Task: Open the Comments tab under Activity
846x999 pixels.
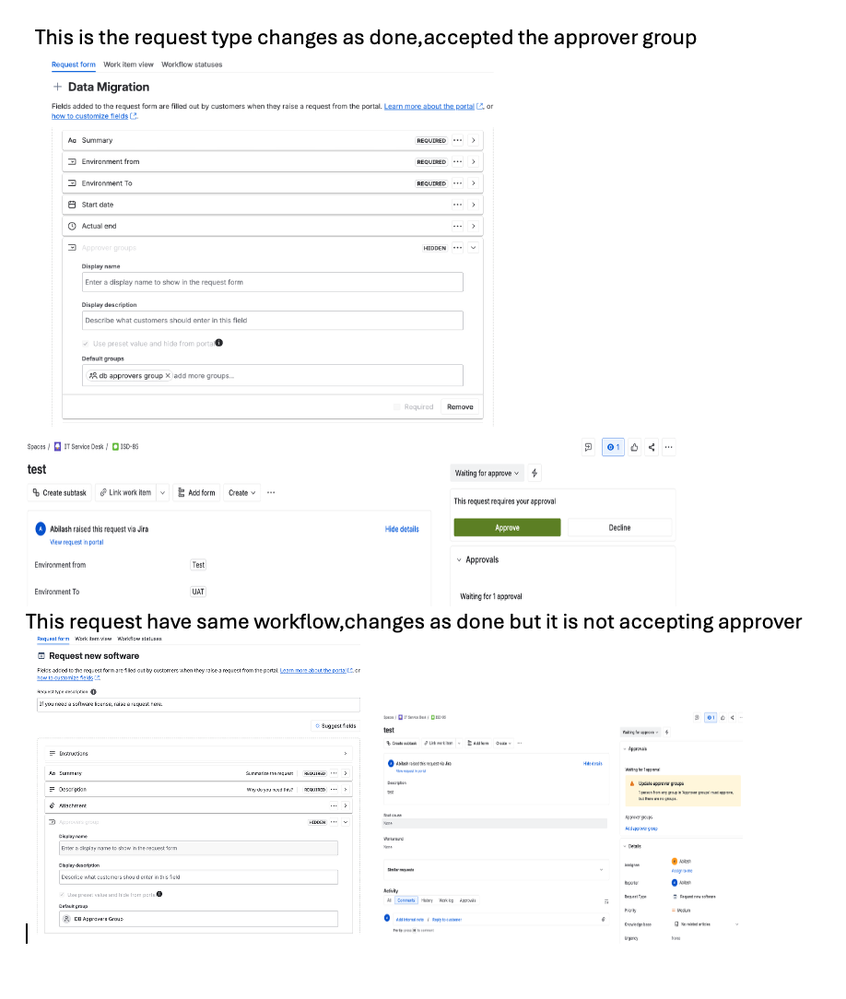Action: pyautogui.click(x=408, y=901)
